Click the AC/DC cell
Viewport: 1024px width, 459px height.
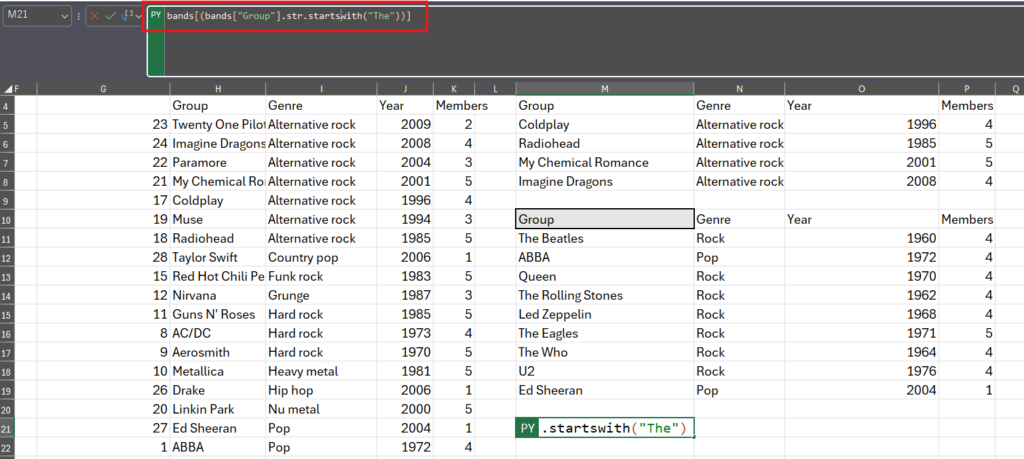217,333
